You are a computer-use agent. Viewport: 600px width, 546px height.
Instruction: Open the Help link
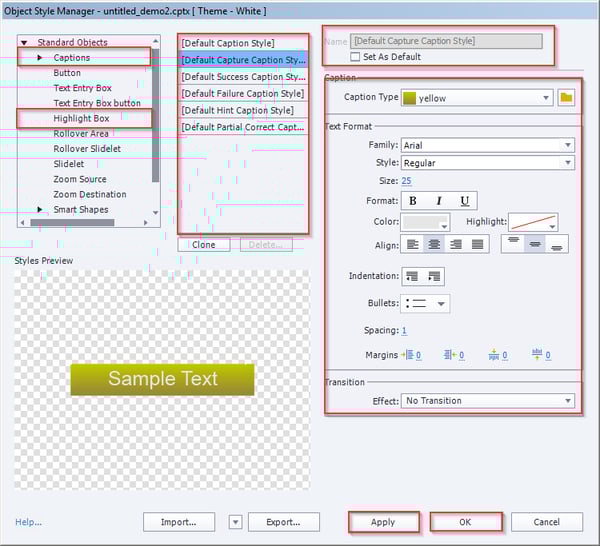(28, 522)
